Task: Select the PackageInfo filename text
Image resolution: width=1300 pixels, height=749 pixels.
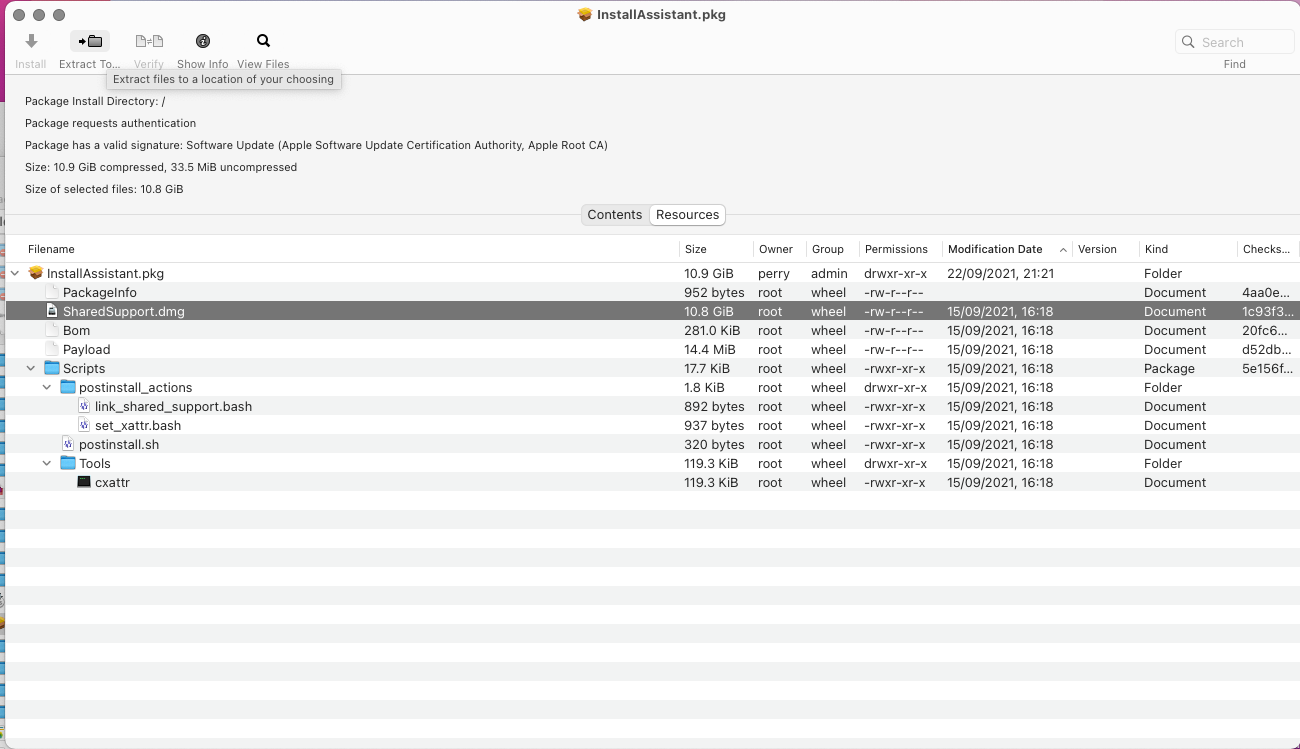Action: (100, 292)
